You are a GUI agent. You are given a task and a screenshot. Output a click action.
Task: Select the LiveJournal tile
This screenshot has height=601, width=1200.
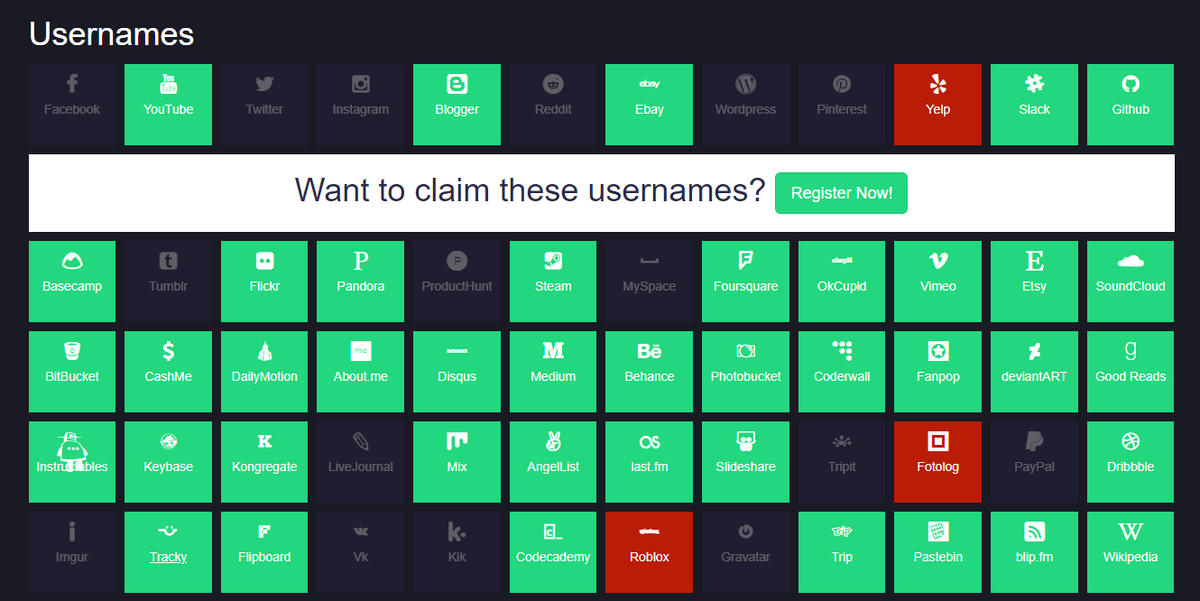tap(360, 462)
